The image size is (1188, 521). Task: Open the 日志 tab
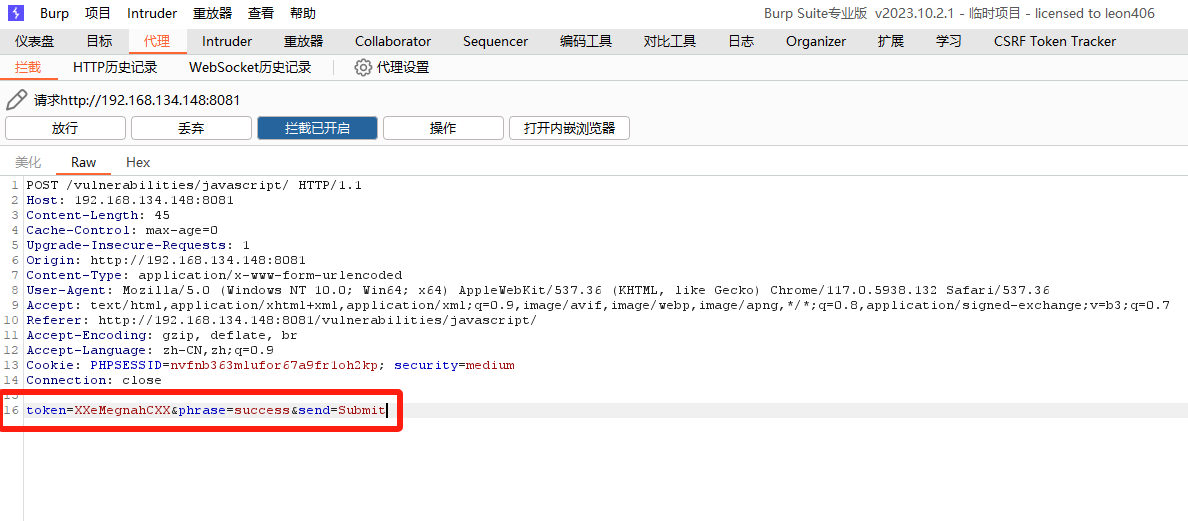[x=741, y=42]
